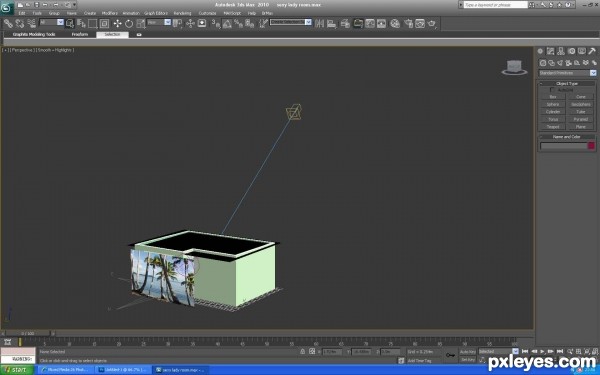This screenshot has width=600, height=375.
Task: Click Play Animation button
Action: pos(542,351)
